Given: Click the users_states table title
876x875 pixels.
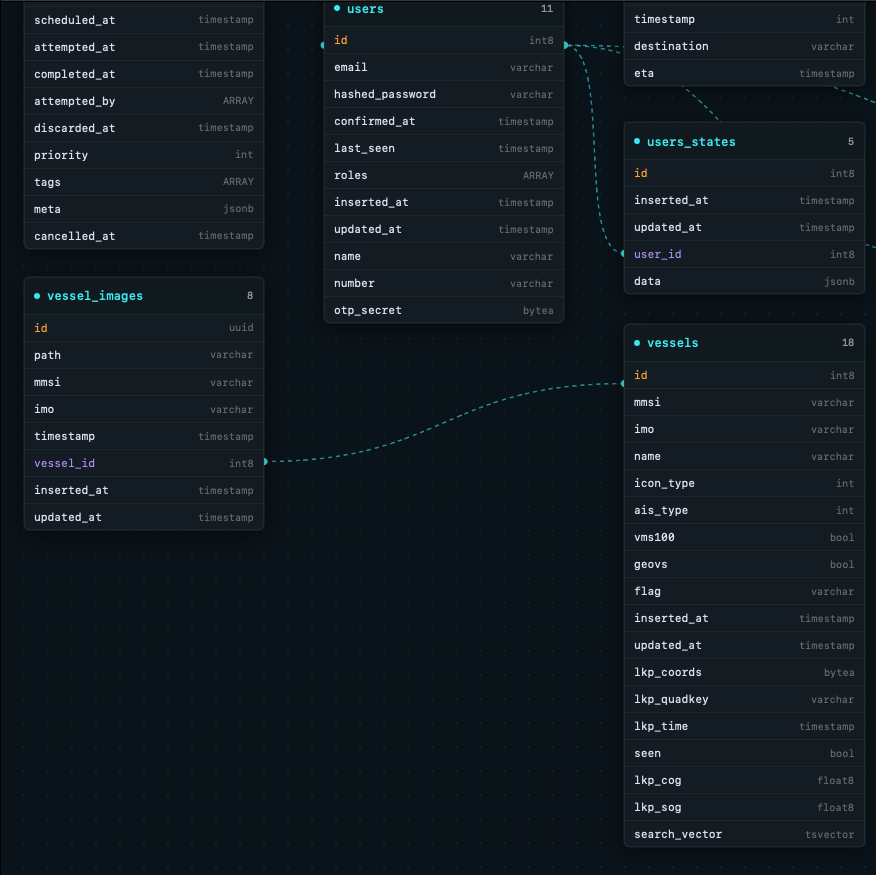Looking at the screenshot, I should pyautogui.click(x=691, y=142).
